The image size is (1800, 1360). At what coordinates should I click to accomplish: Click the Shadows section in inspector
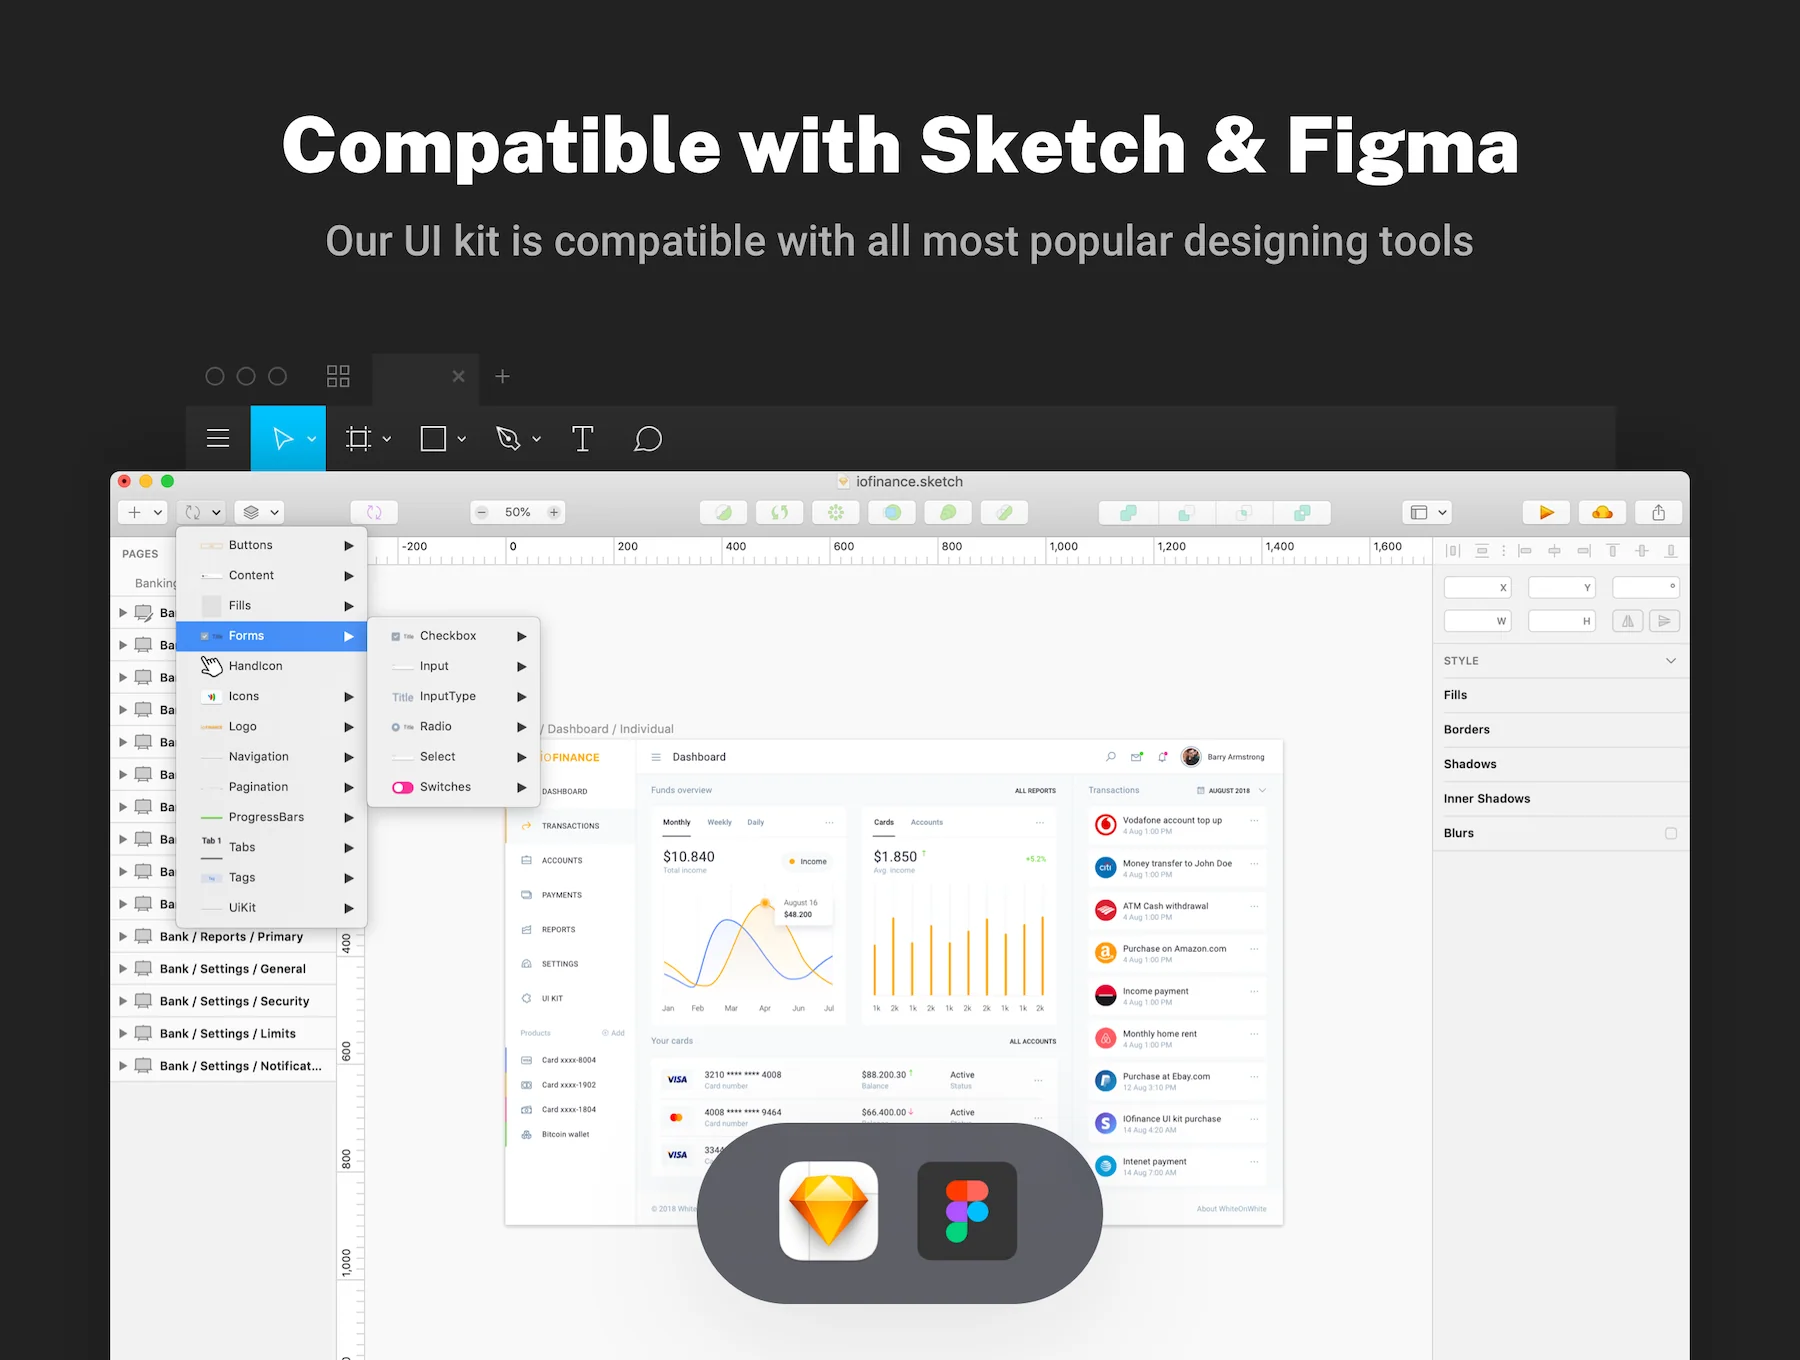[1560, 764]
